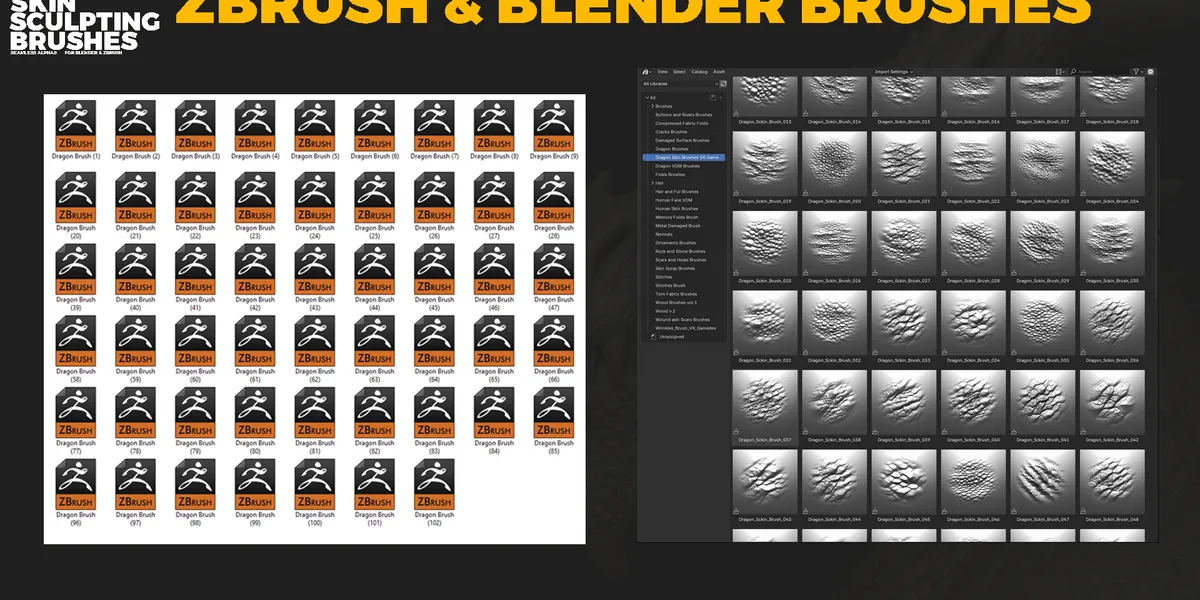Select the Human Face VDM catalog
Image resolution: width=1200 pixels, height=600 pixels.
tap(673, 200)
